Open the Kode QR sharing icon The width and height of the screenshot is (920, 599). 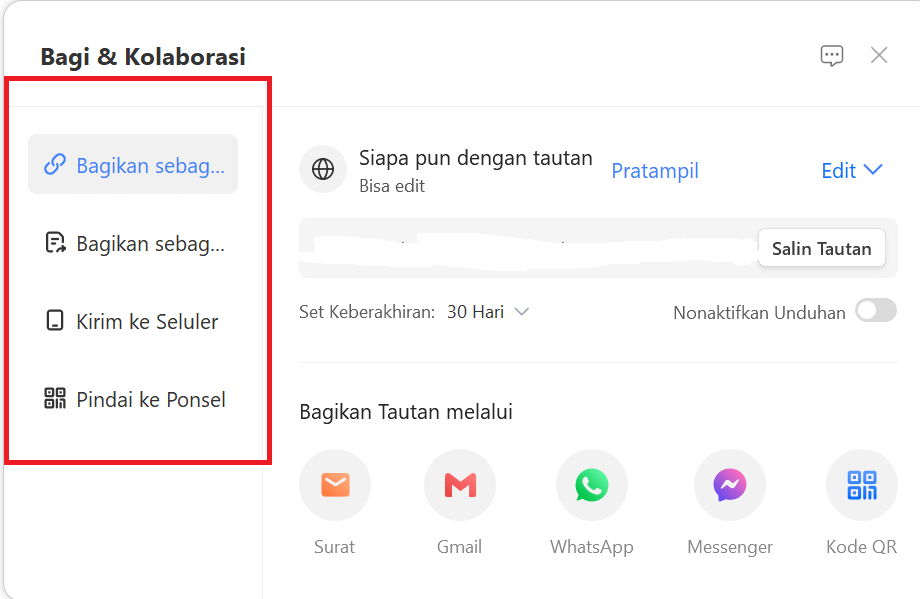861,484
